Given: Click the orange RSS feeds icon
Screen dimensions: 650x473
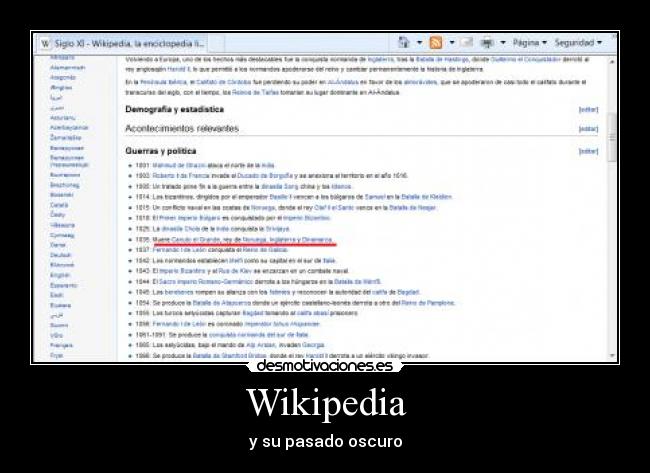Looking at the screenshot, I should coord(436,42).
